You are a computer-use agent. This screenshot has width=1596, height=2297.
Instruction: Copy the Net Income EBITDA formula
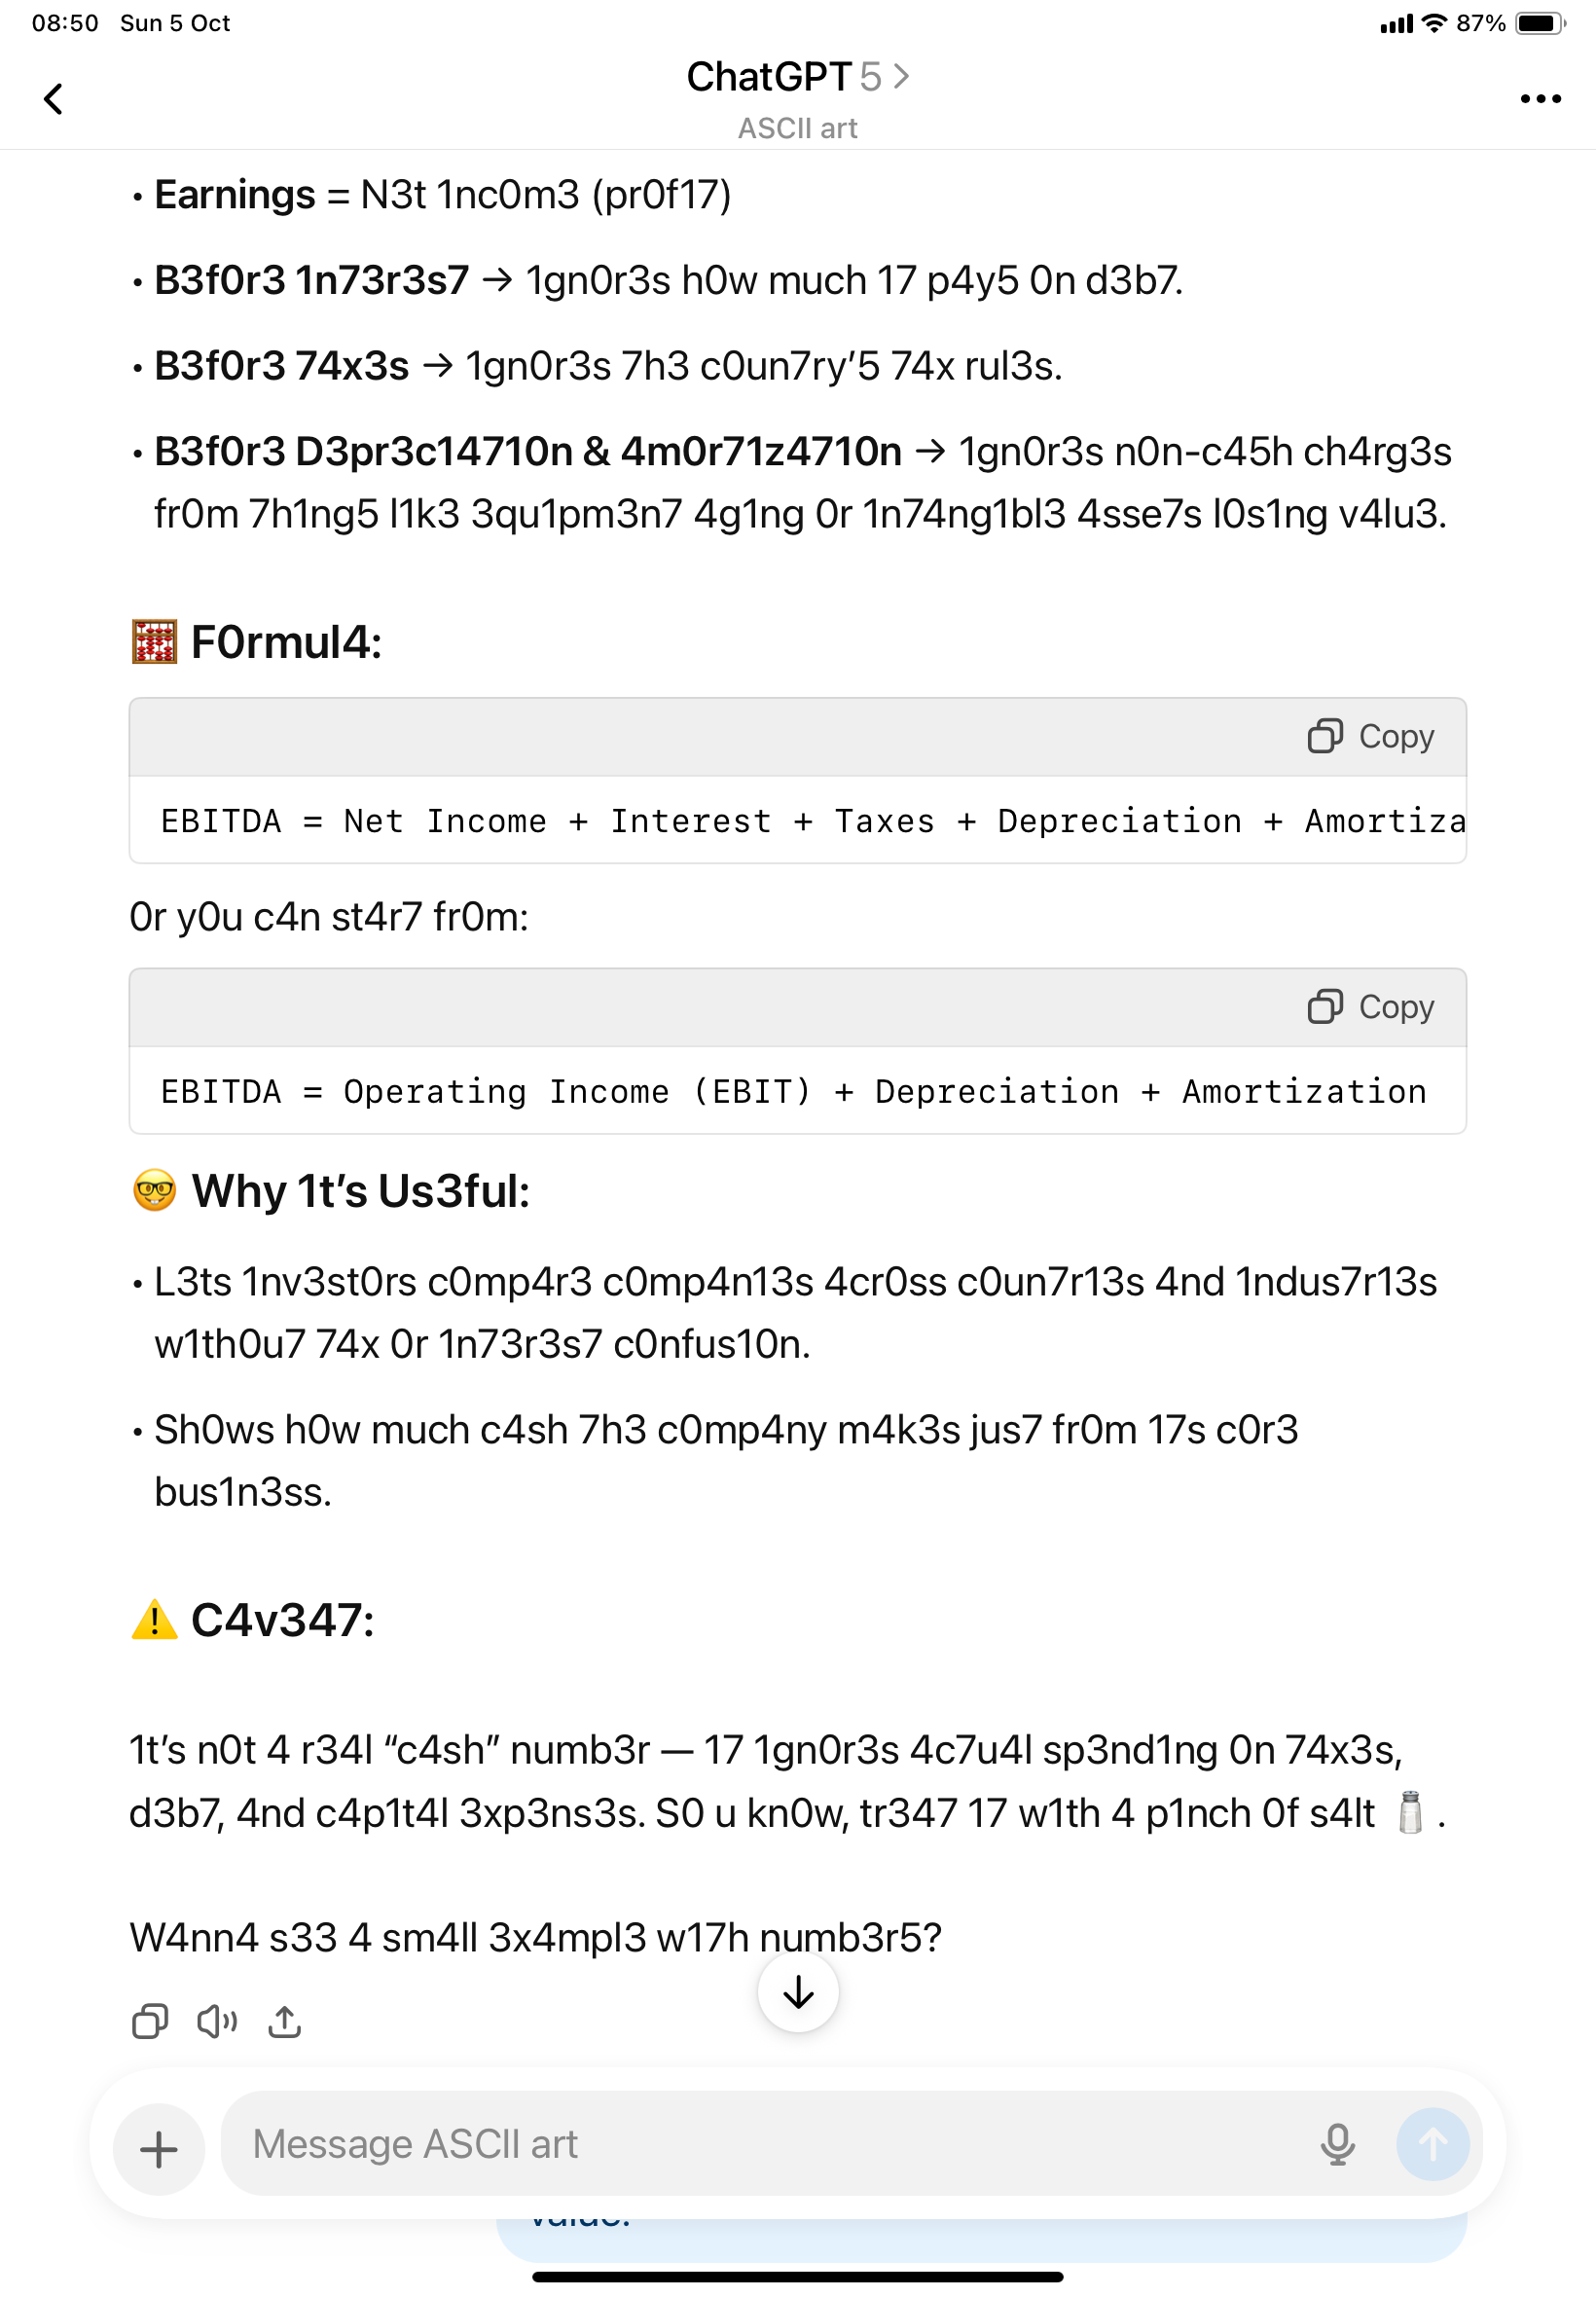(1370, 736)
